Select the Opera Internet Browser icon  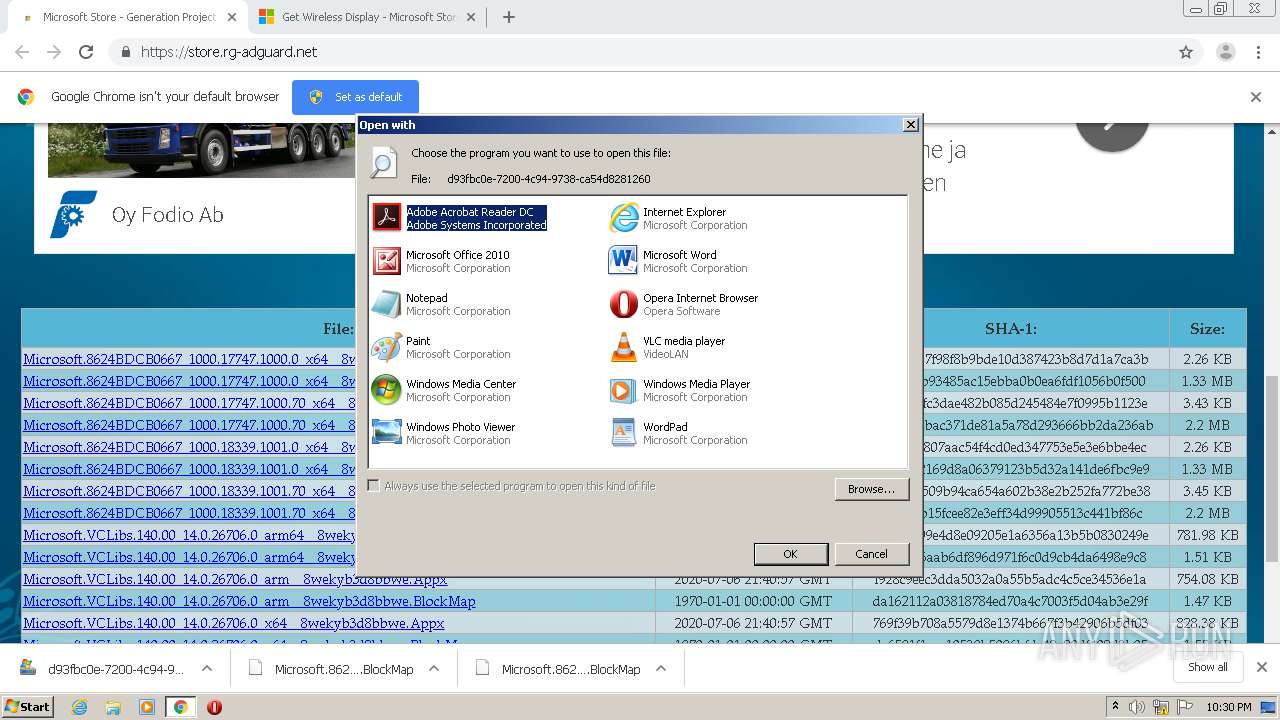624,304
